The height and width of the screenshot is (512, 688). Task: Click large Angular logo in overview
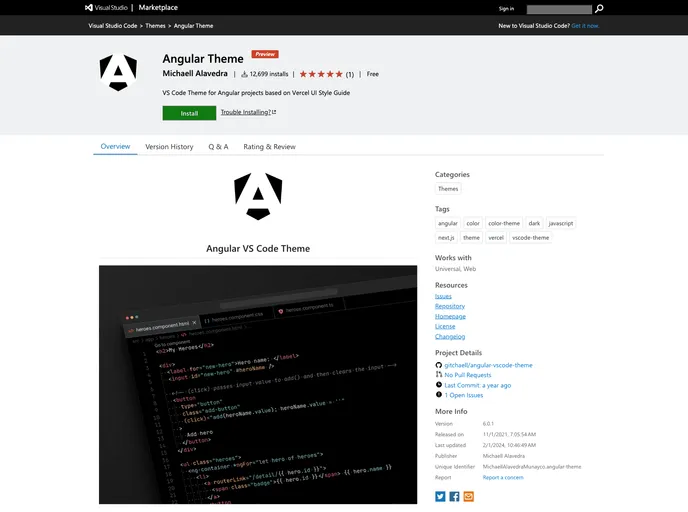point(258,196)
